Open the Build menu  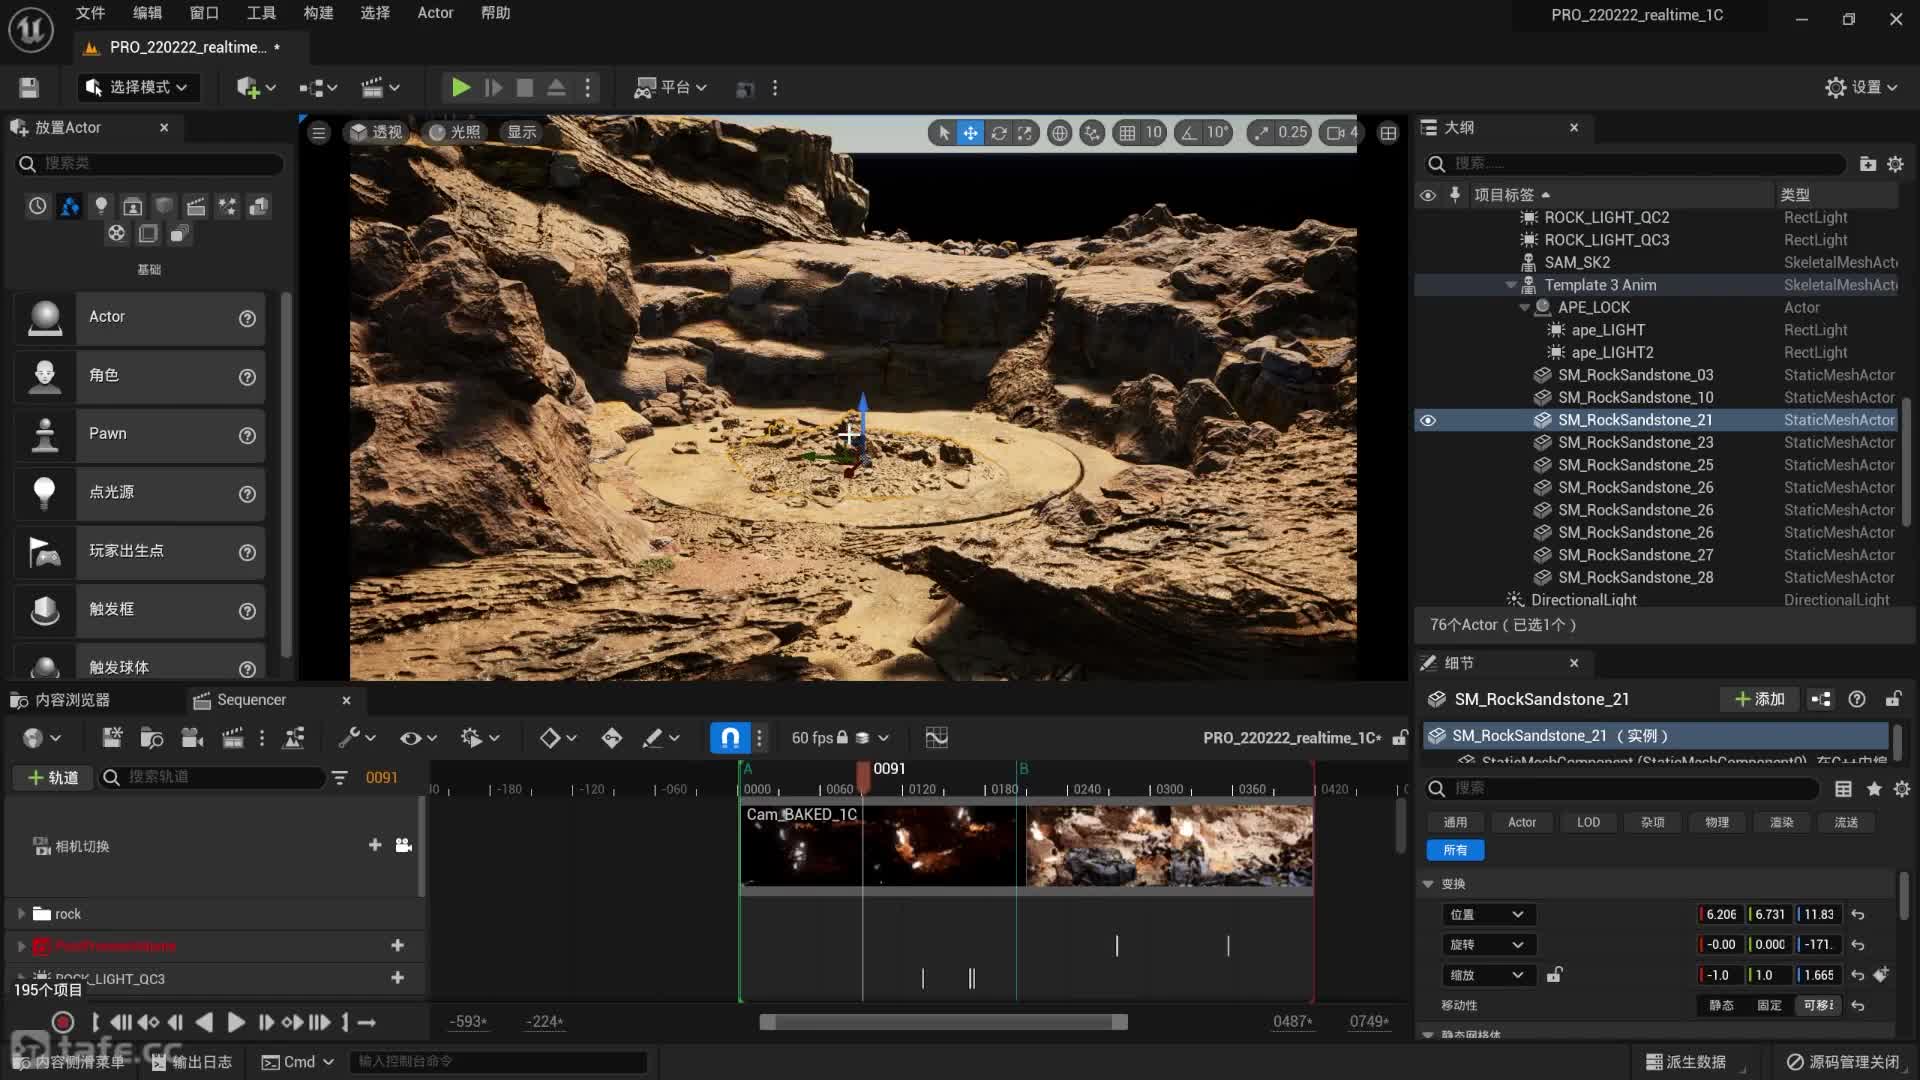[318, 13]
